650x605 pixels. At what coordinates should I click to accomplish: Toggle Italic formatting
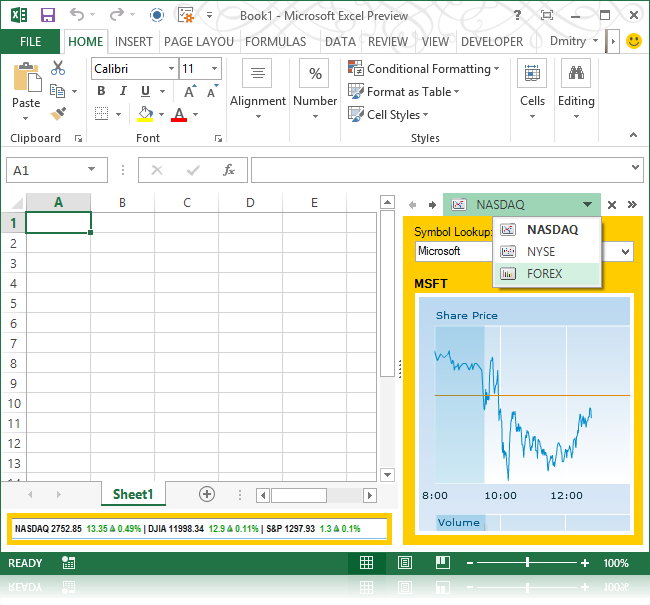point(123,91)
